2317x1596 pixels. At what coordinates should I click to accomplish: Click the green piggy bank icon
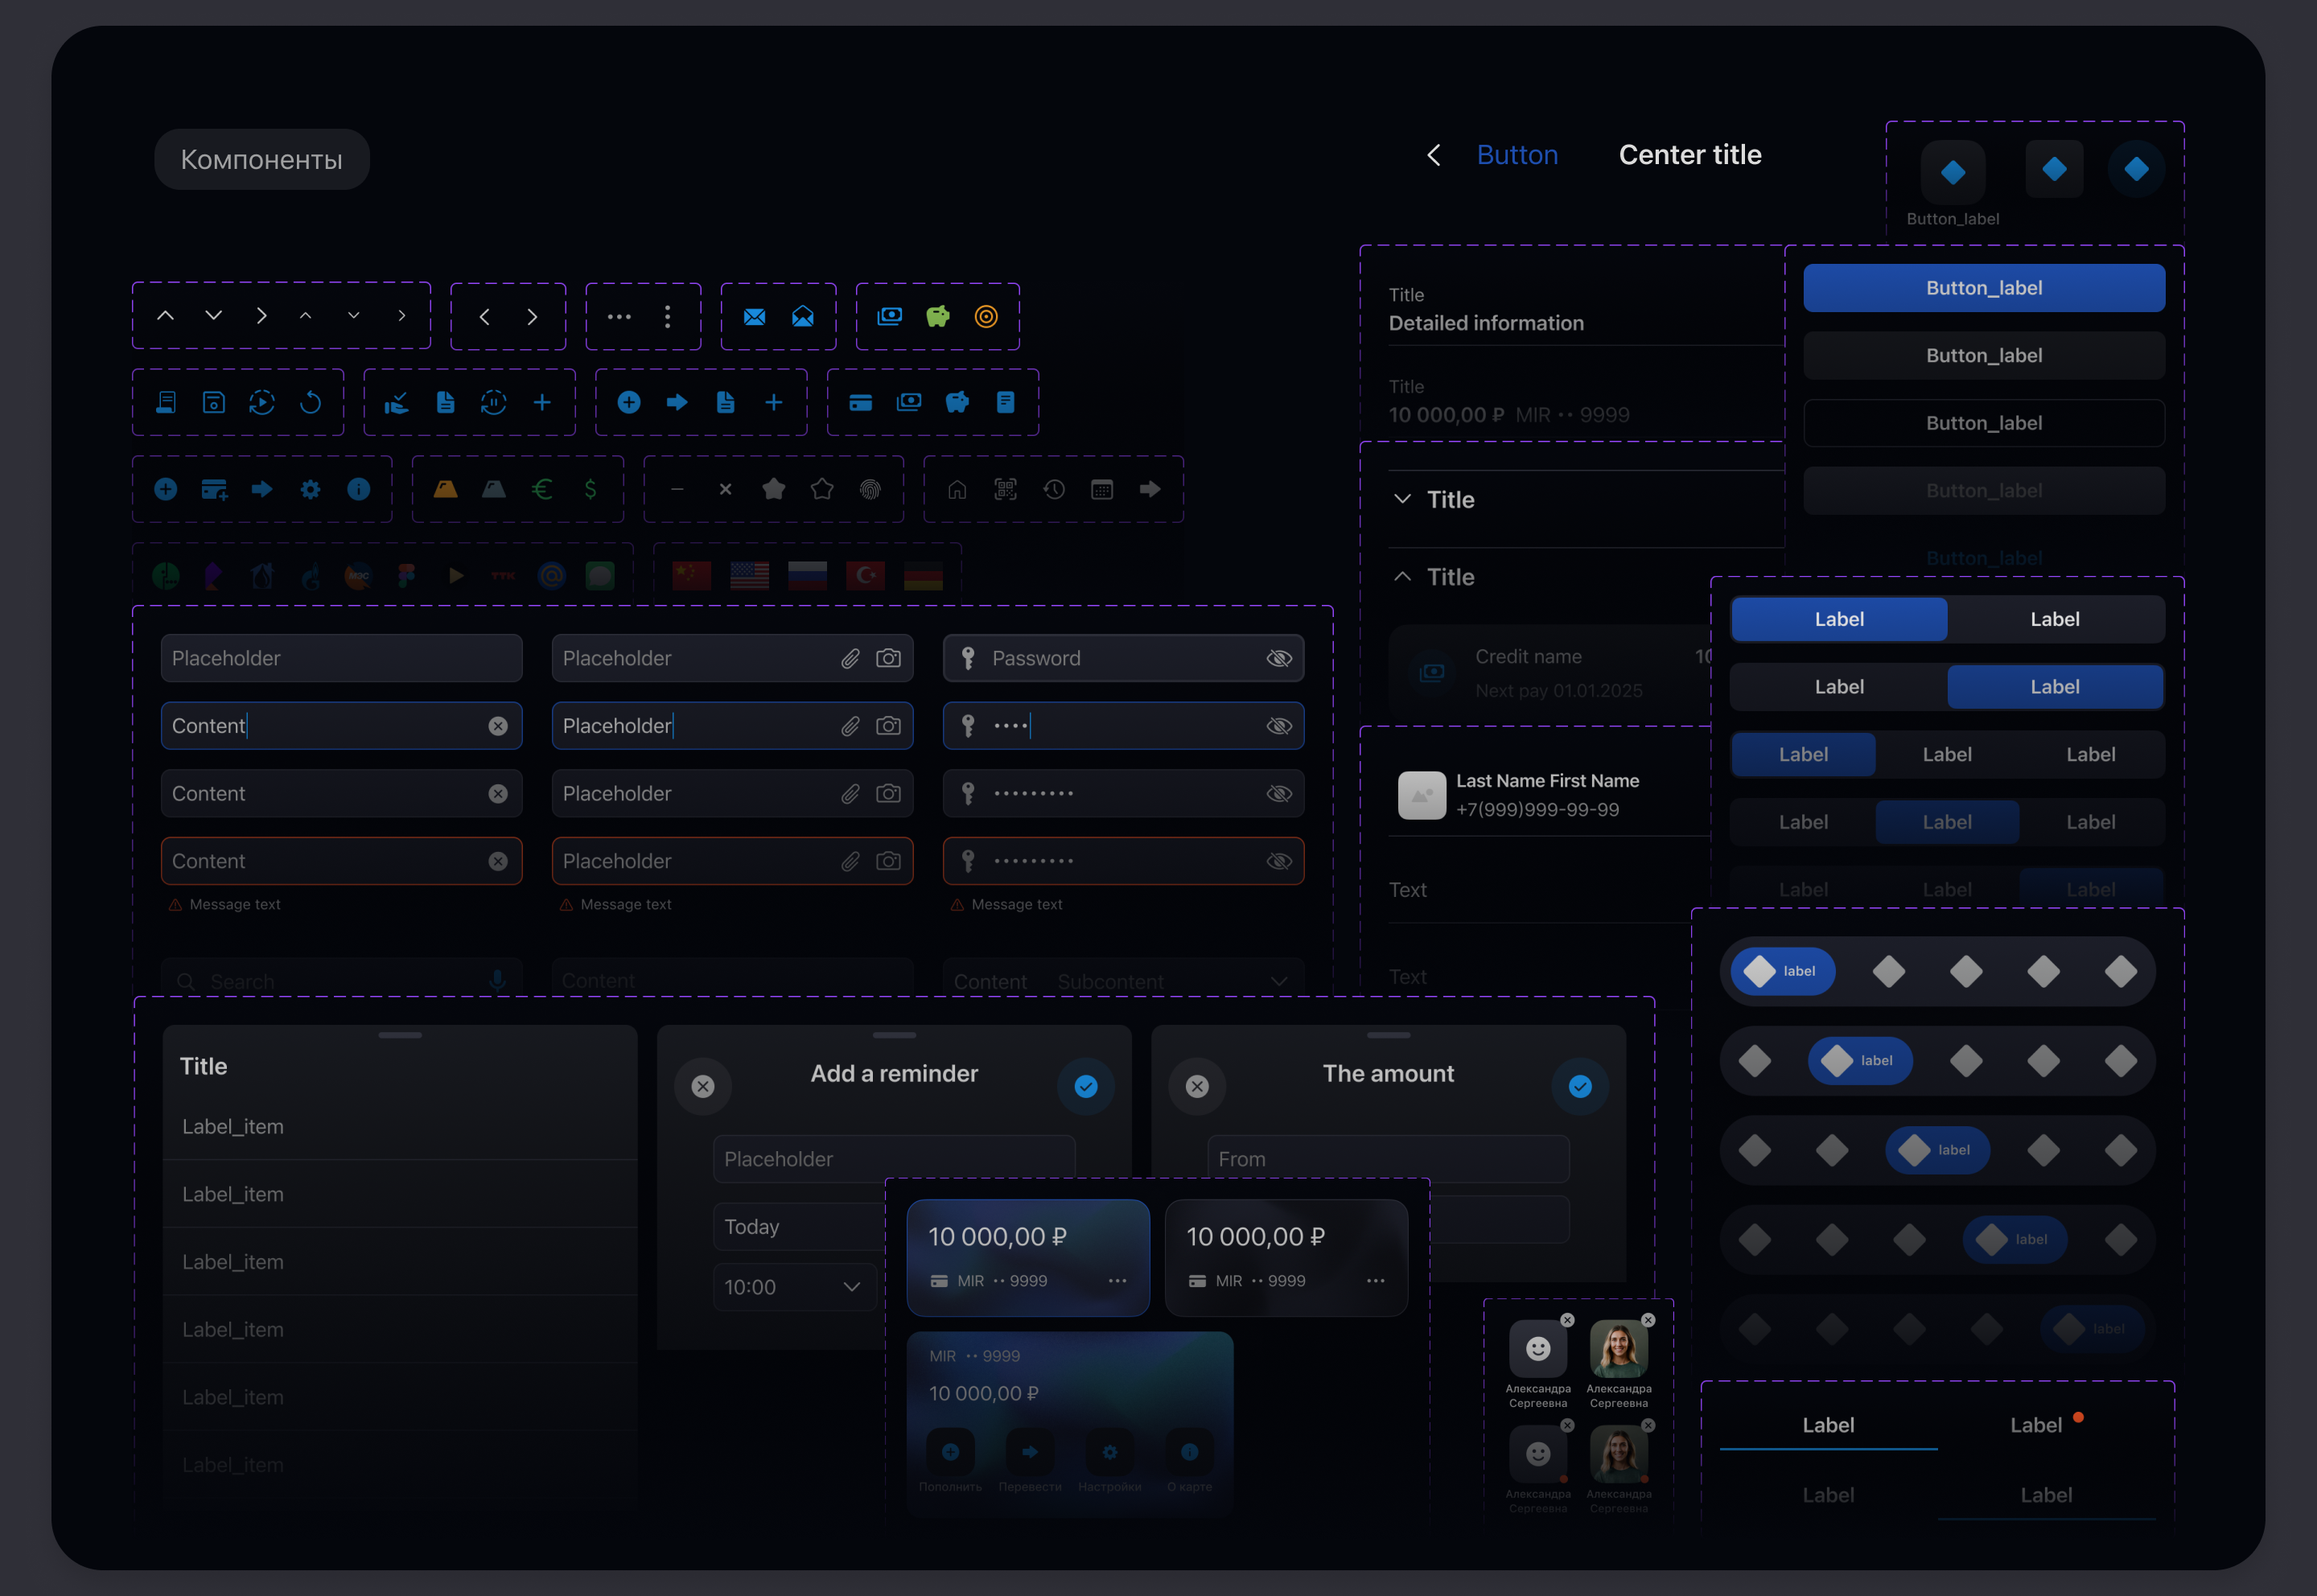[x=937, y=317]
